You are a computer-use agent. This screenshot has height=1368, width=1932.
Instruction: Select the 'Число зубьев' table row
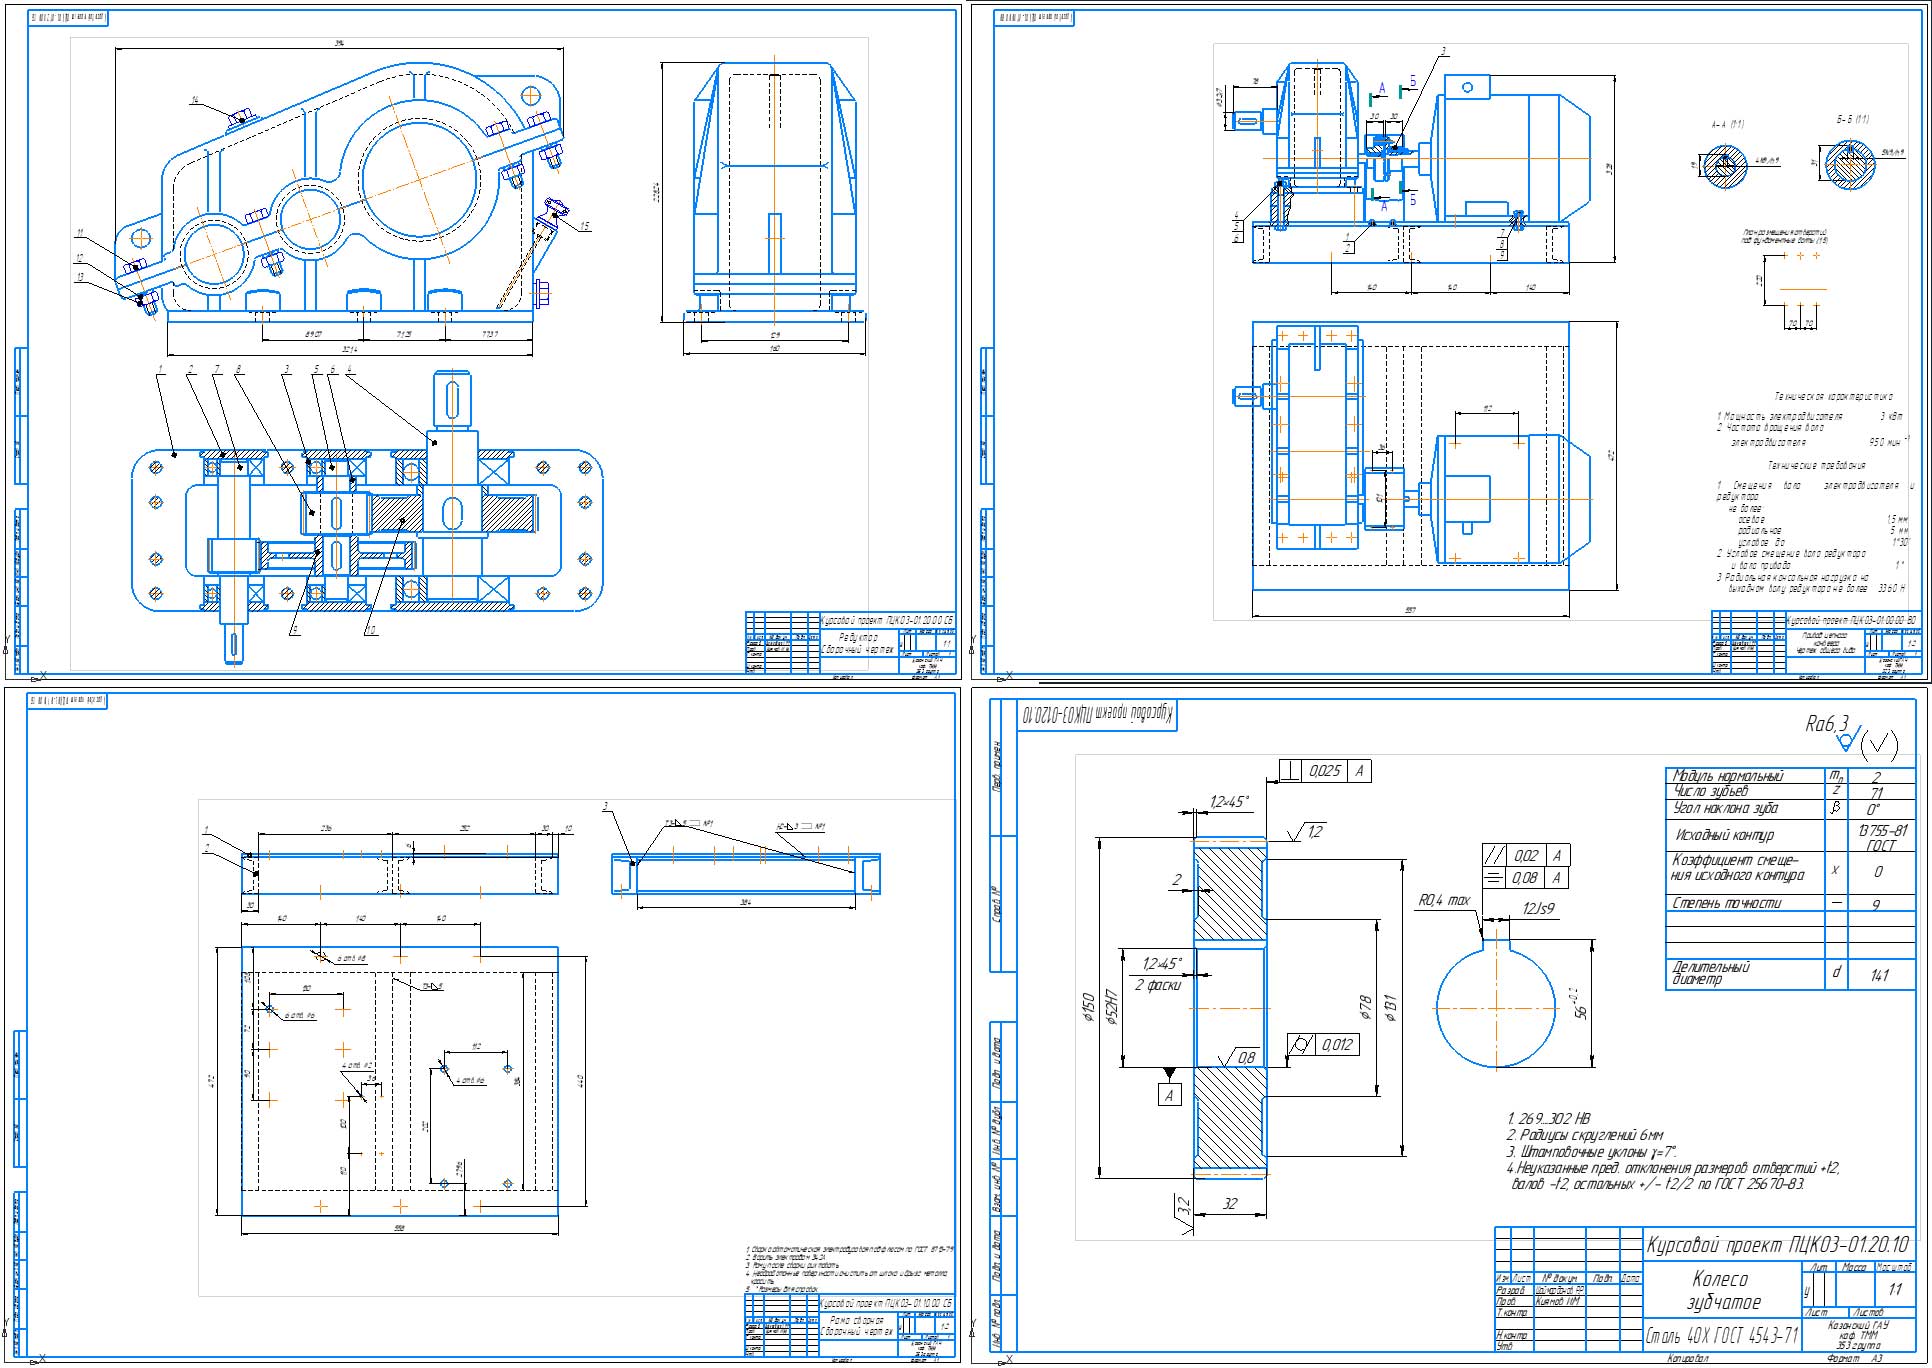1790,792
